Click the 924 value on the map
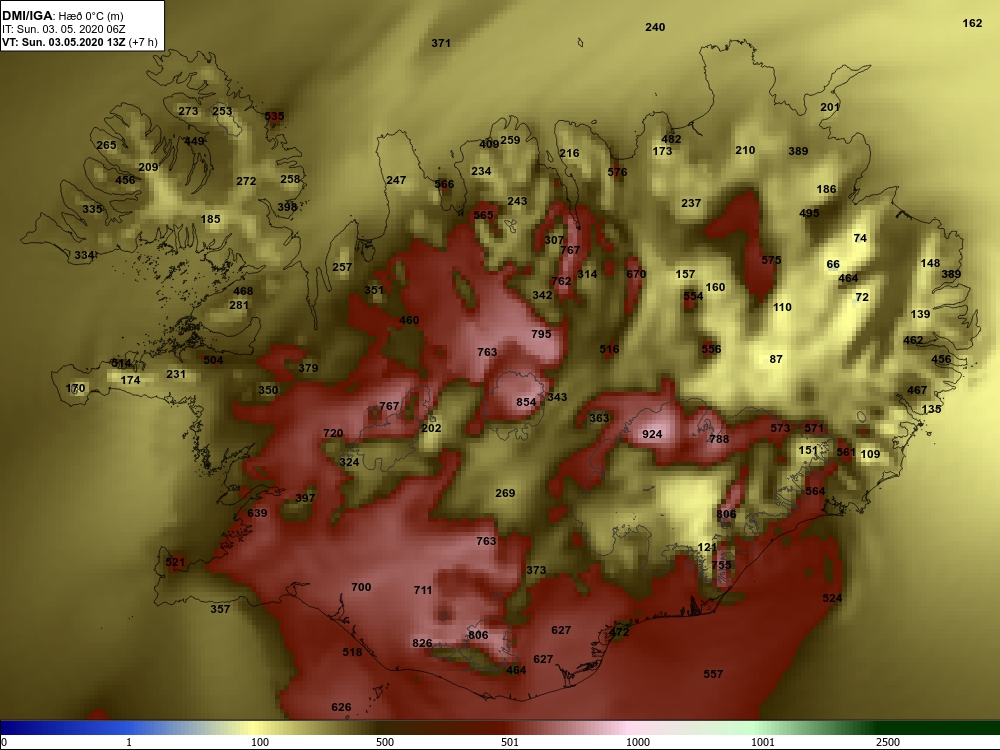 click(652, 434)
